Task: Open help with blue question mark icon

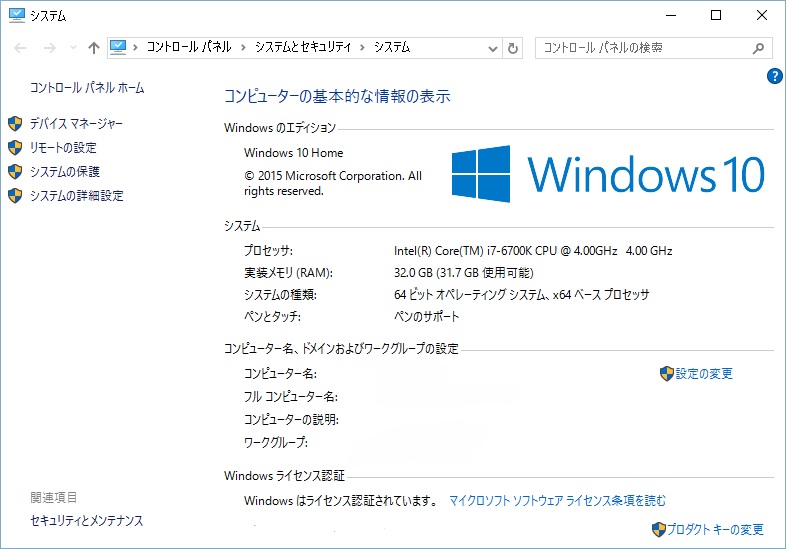Action: [774, 76]
